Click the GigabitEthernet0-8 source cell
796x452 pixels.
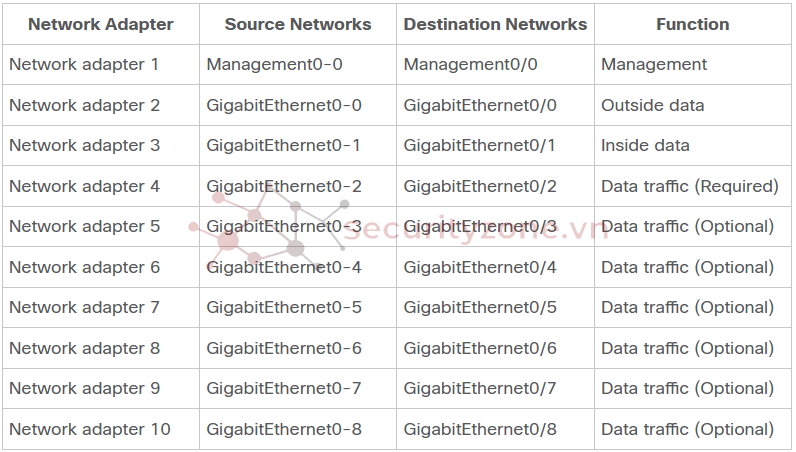pos(297,429)
